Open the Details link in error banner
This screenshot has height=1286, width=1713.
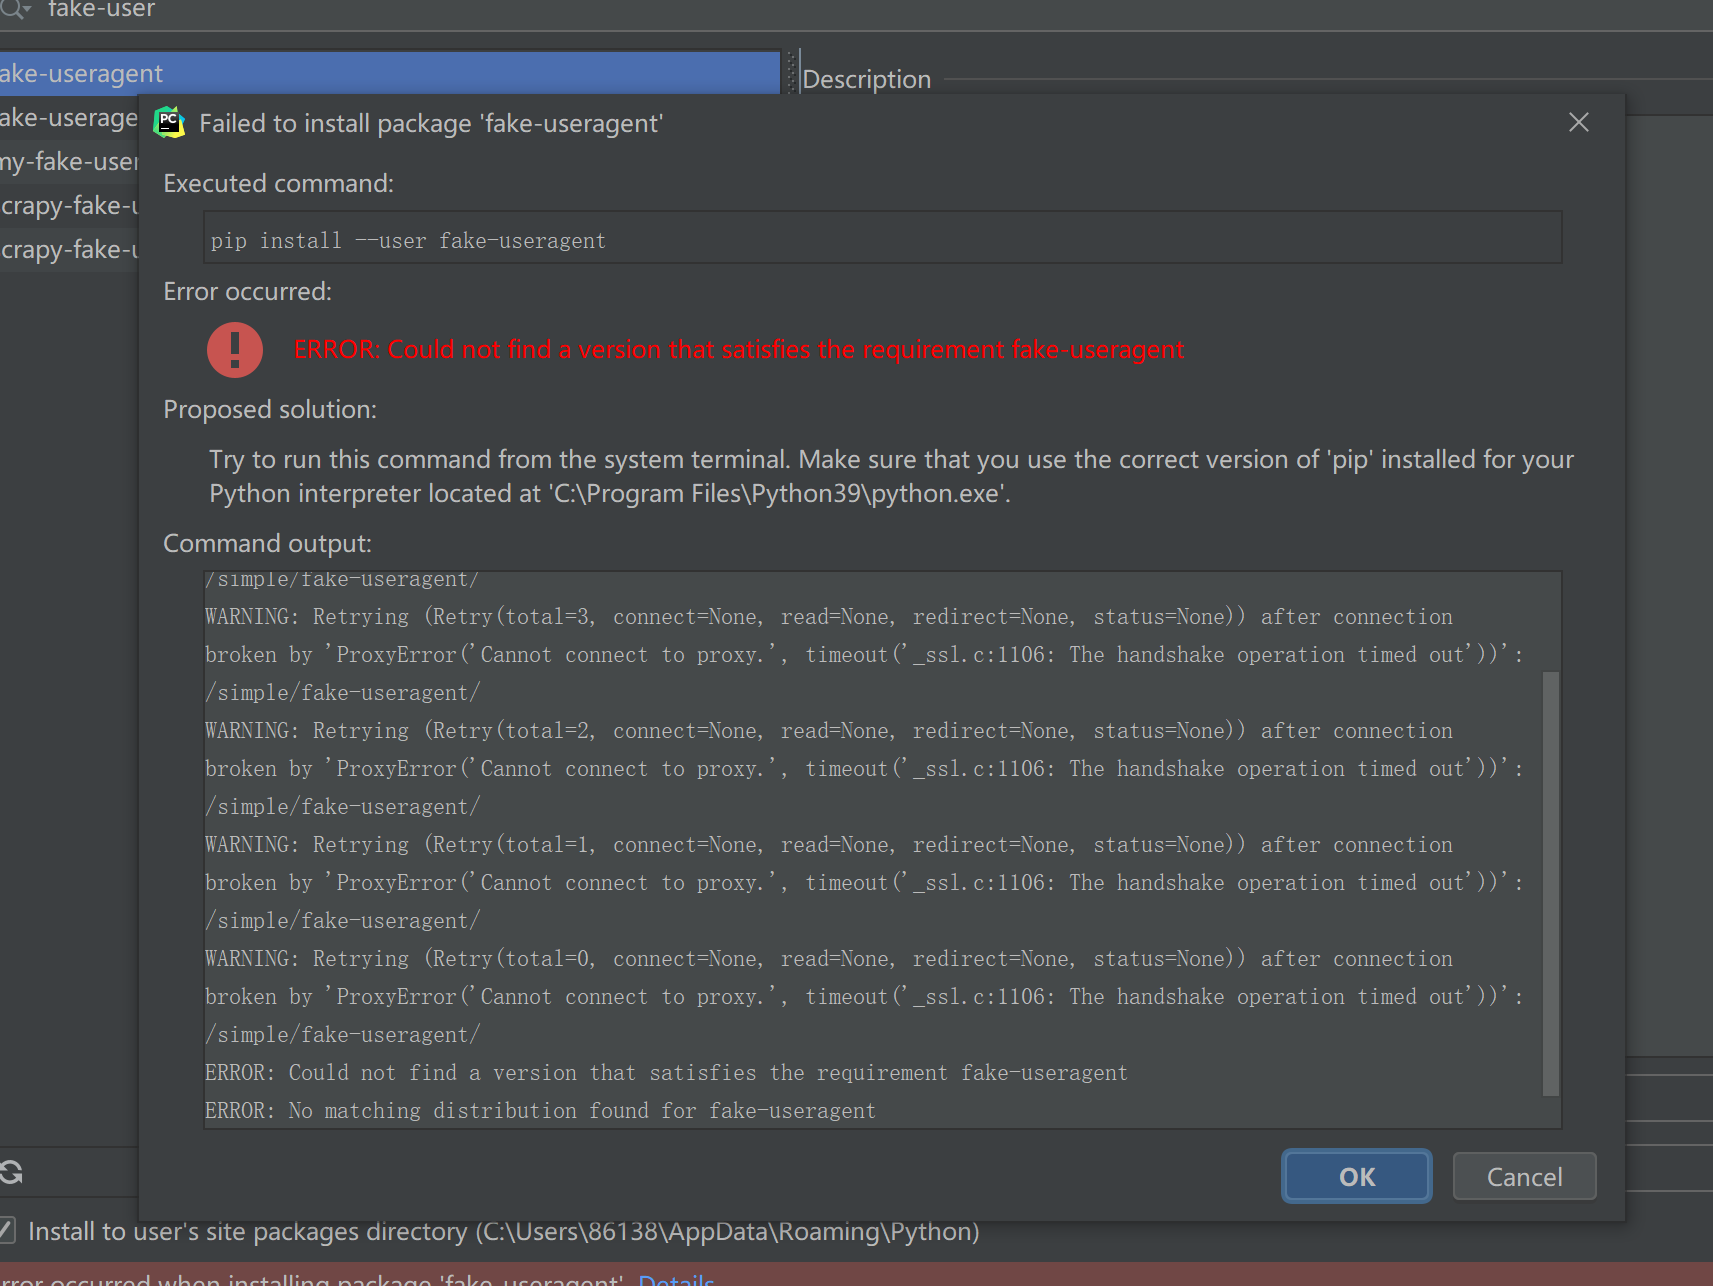676,1279
